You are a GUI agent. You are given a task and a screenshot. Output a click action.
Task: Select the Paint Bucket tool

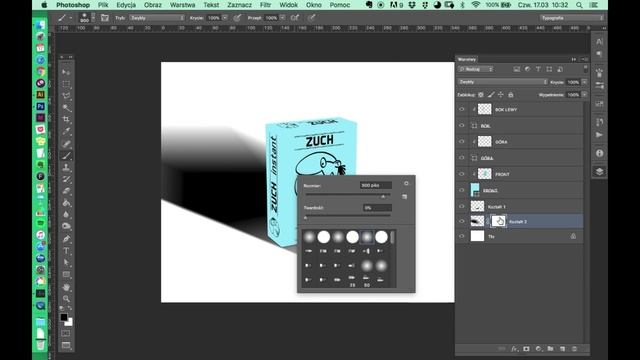pyautogui.click(x=66, y=203)
